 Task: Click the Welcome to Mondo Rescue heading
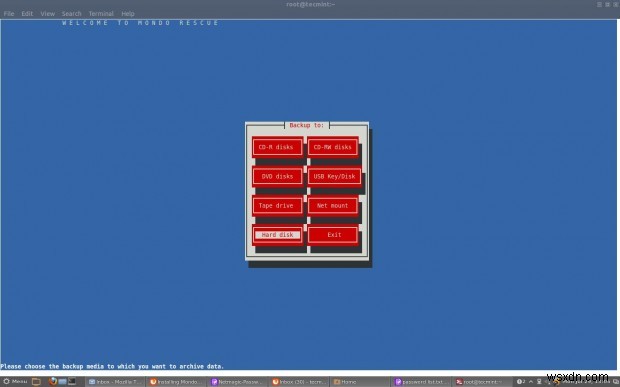click(x=140, y=23)
